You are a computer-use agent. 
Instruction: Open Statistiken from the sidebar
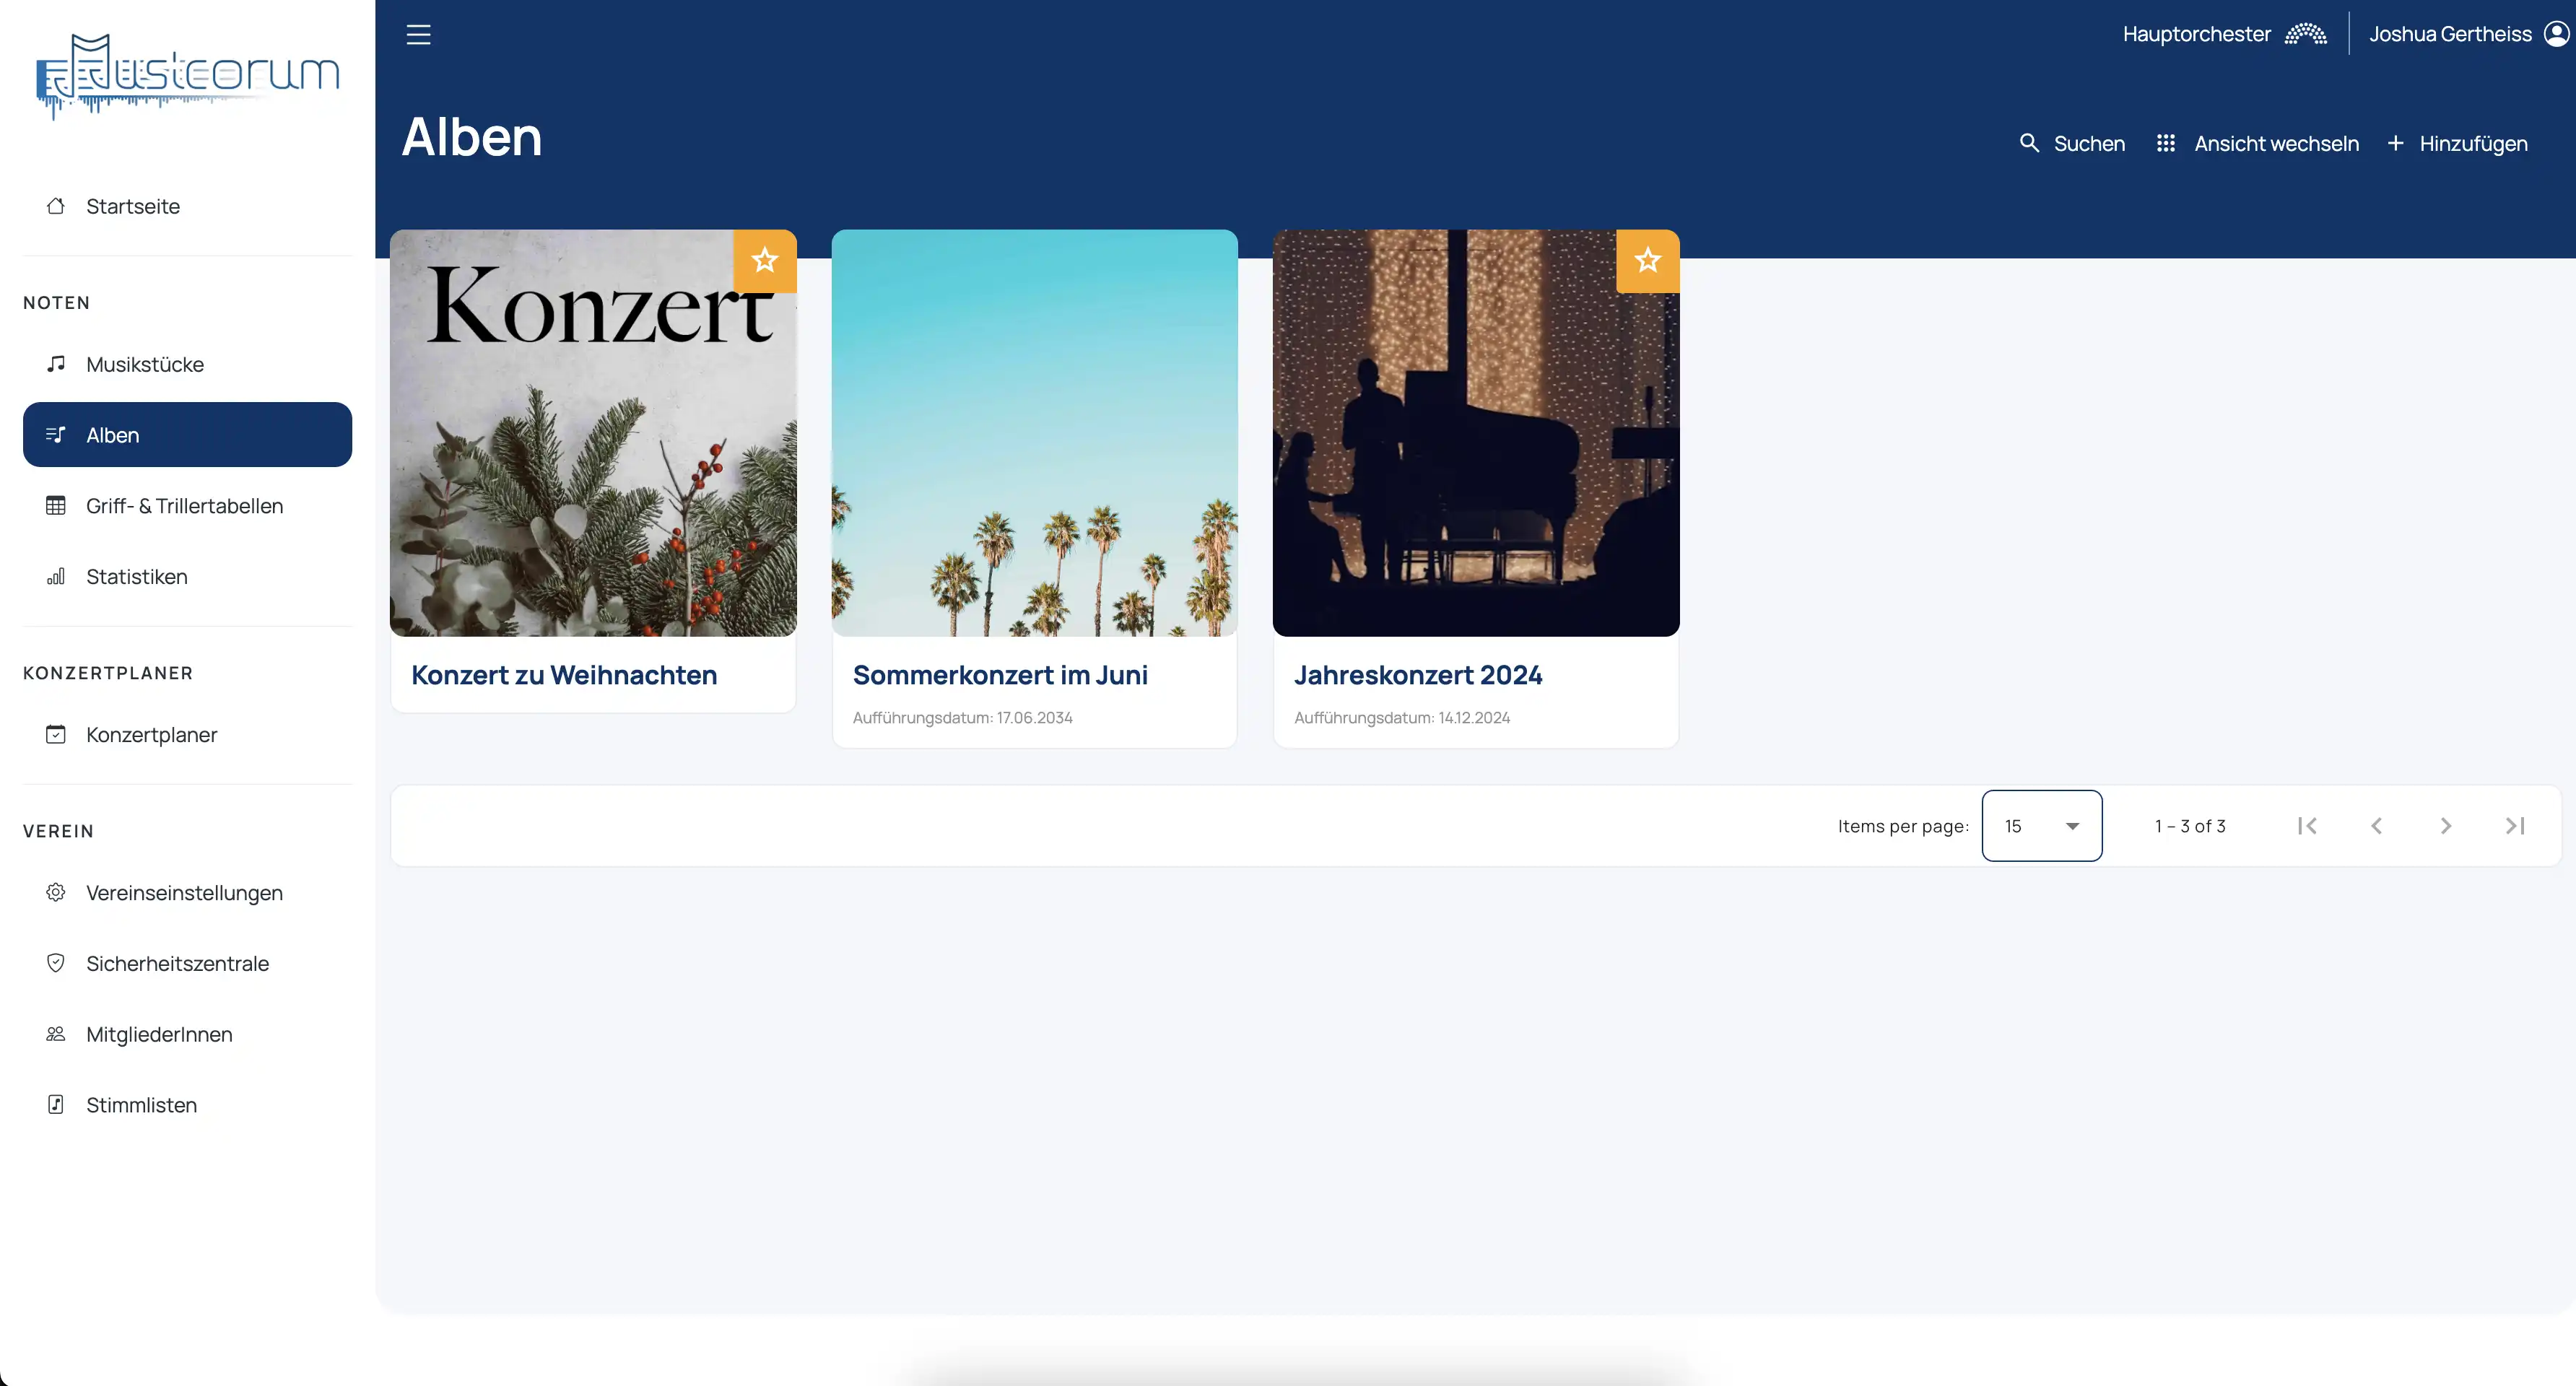coord(187,577)
